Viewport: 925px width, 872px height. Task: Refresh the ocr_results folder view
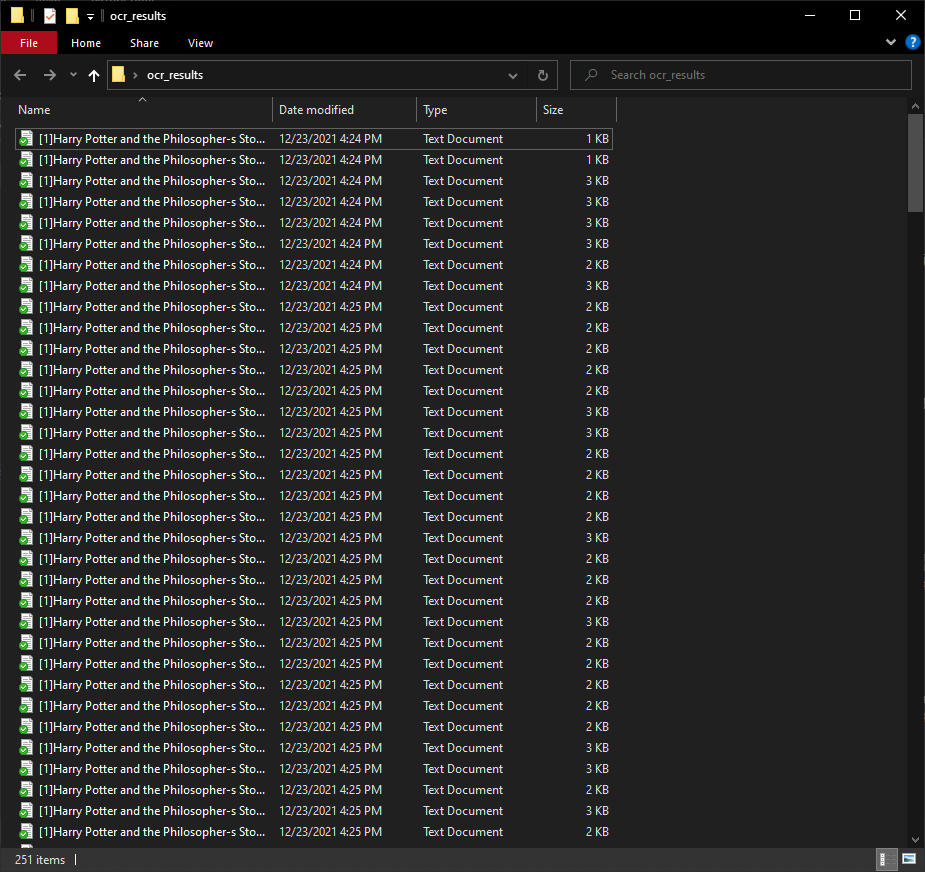pyautogui.click(x=543, y=76)
